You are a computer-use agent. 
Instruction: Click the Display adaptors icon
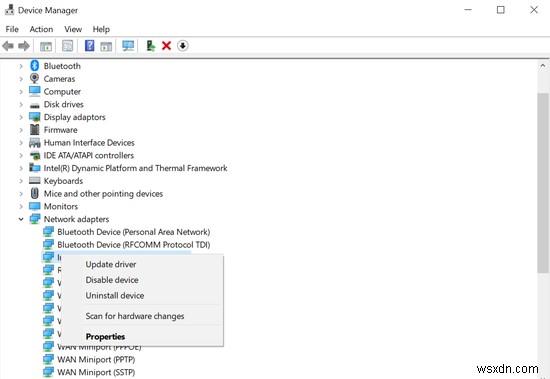pos(35,117)
